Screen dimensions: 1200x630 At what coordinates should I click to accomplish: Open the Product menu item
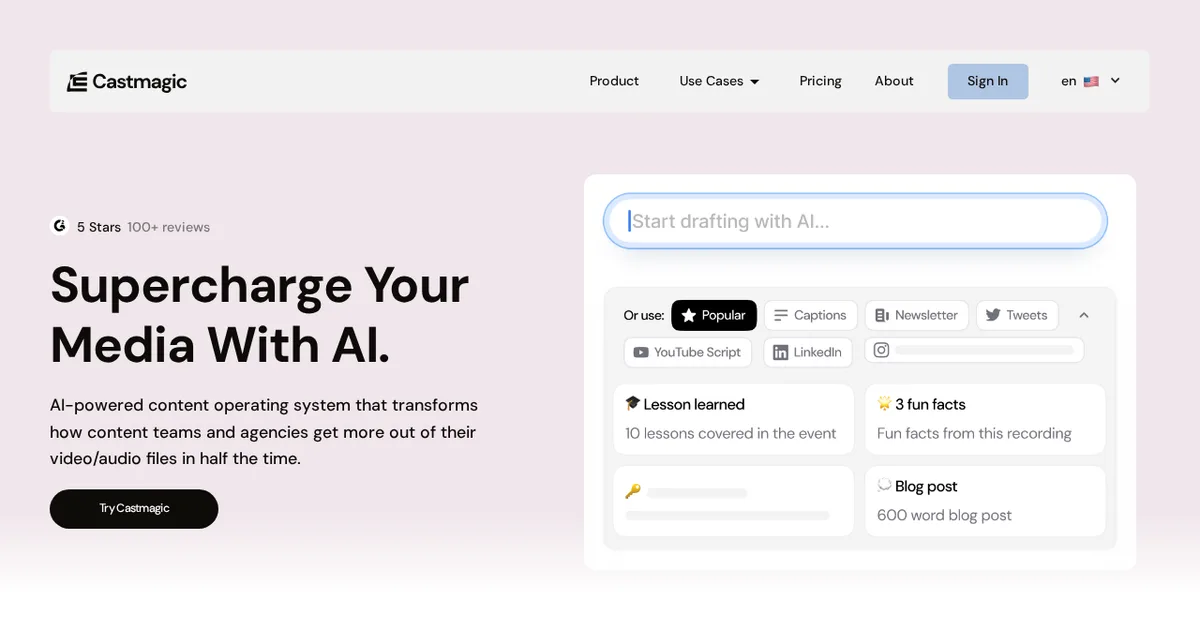tap(614, 81)
